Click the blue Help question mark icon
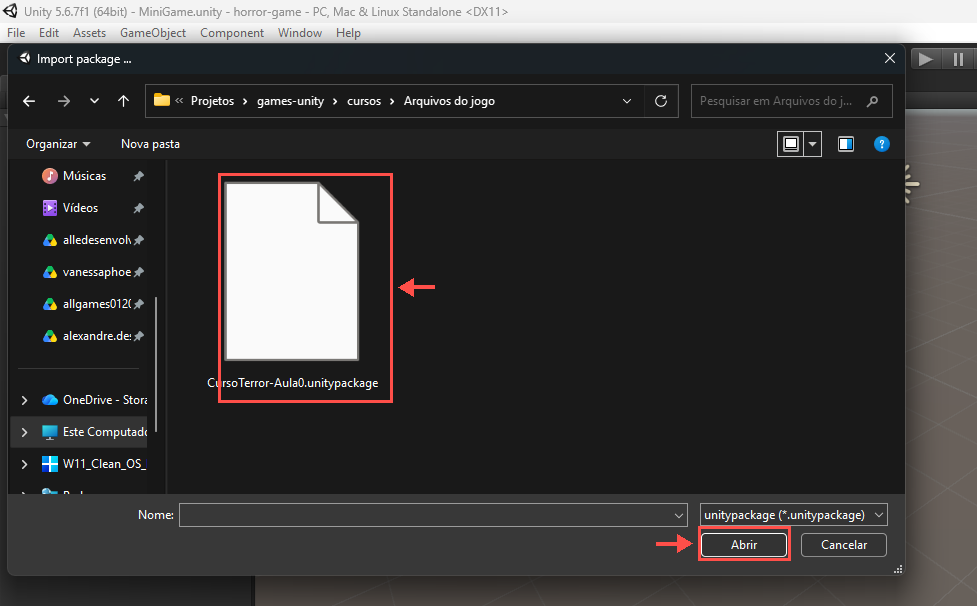The height and width of the screenshot is (606, 977). pos(882,144)
